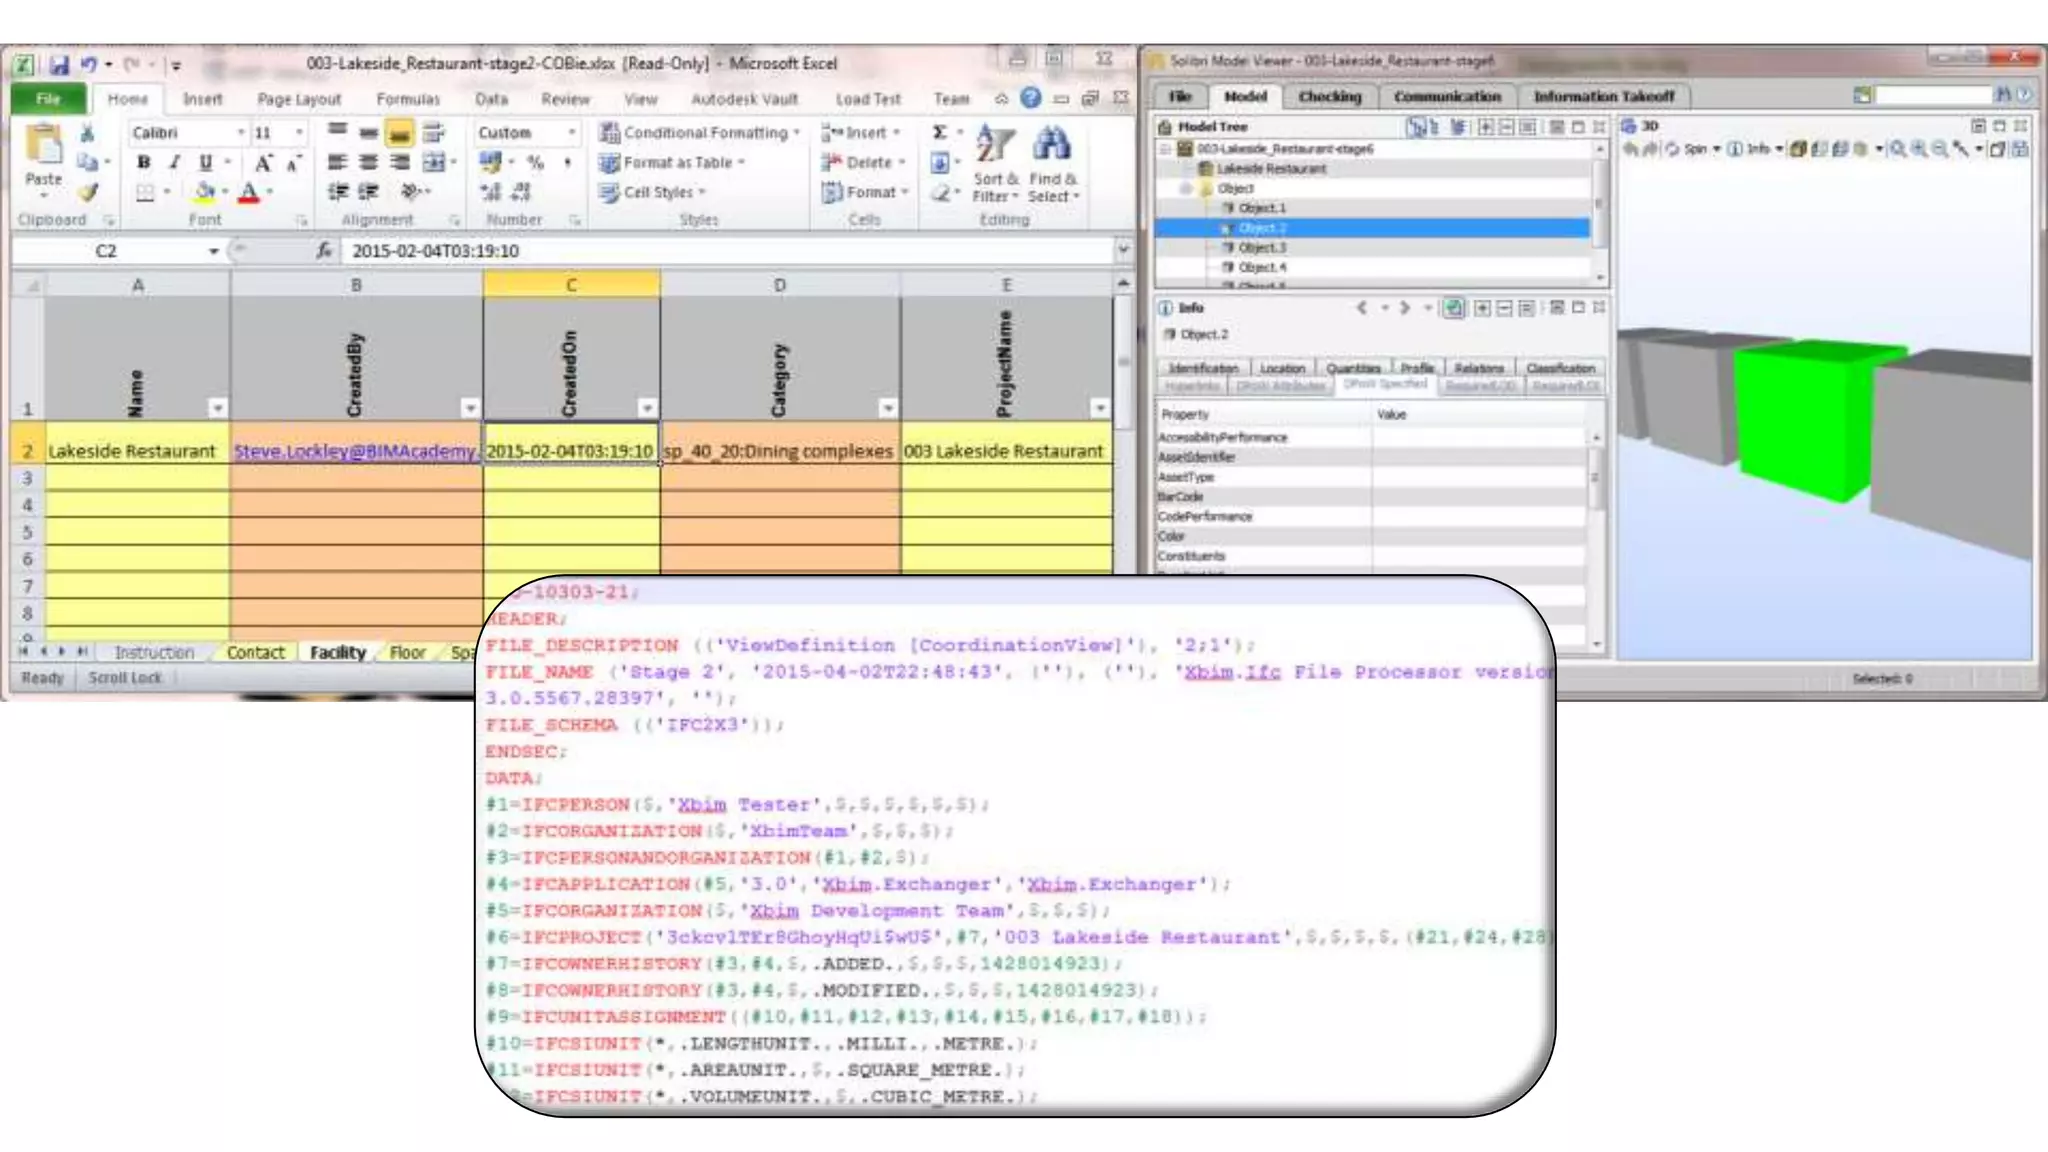
Task: Click the Format Painter brush icon
Action: coord(88,191)
